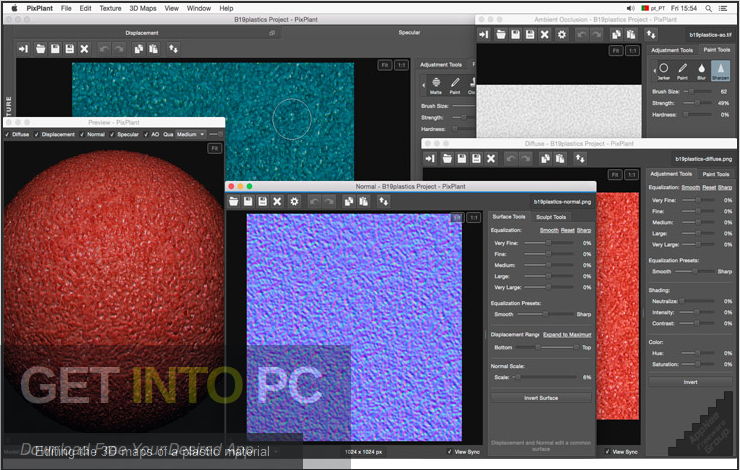Click Invert button in Diffuse window
The width and height of the screenshot is (740, 470).
690,382
